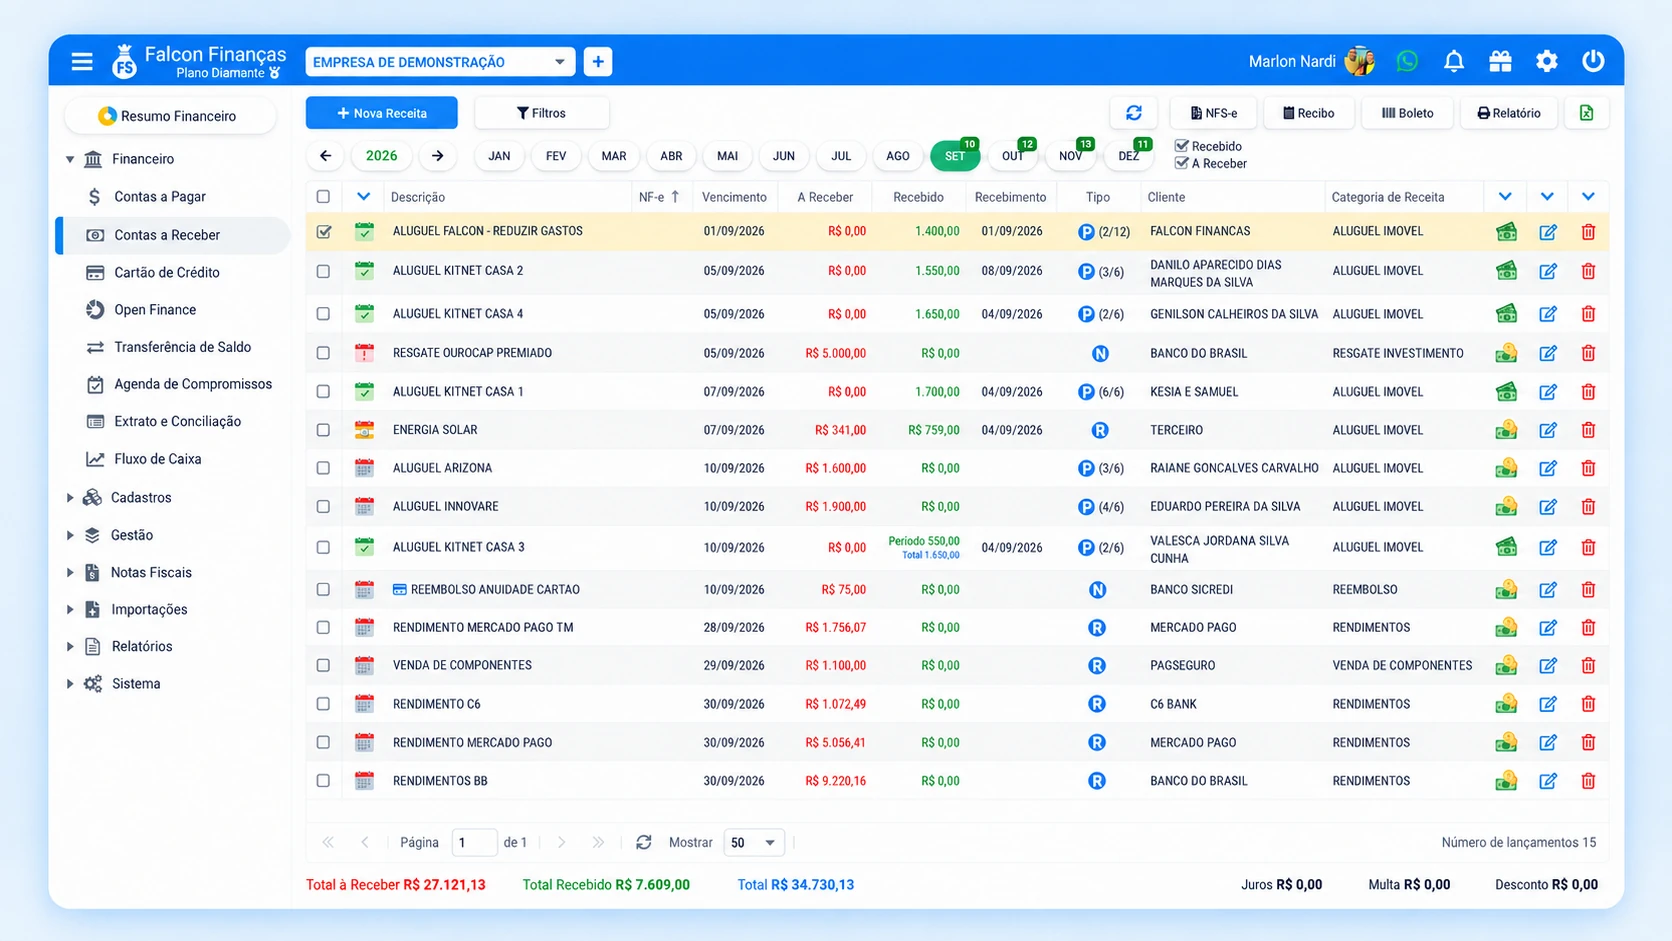Click the plus icon beside company selector
Viewport: 1672px width, 941px height.
(x=598, y=62)
